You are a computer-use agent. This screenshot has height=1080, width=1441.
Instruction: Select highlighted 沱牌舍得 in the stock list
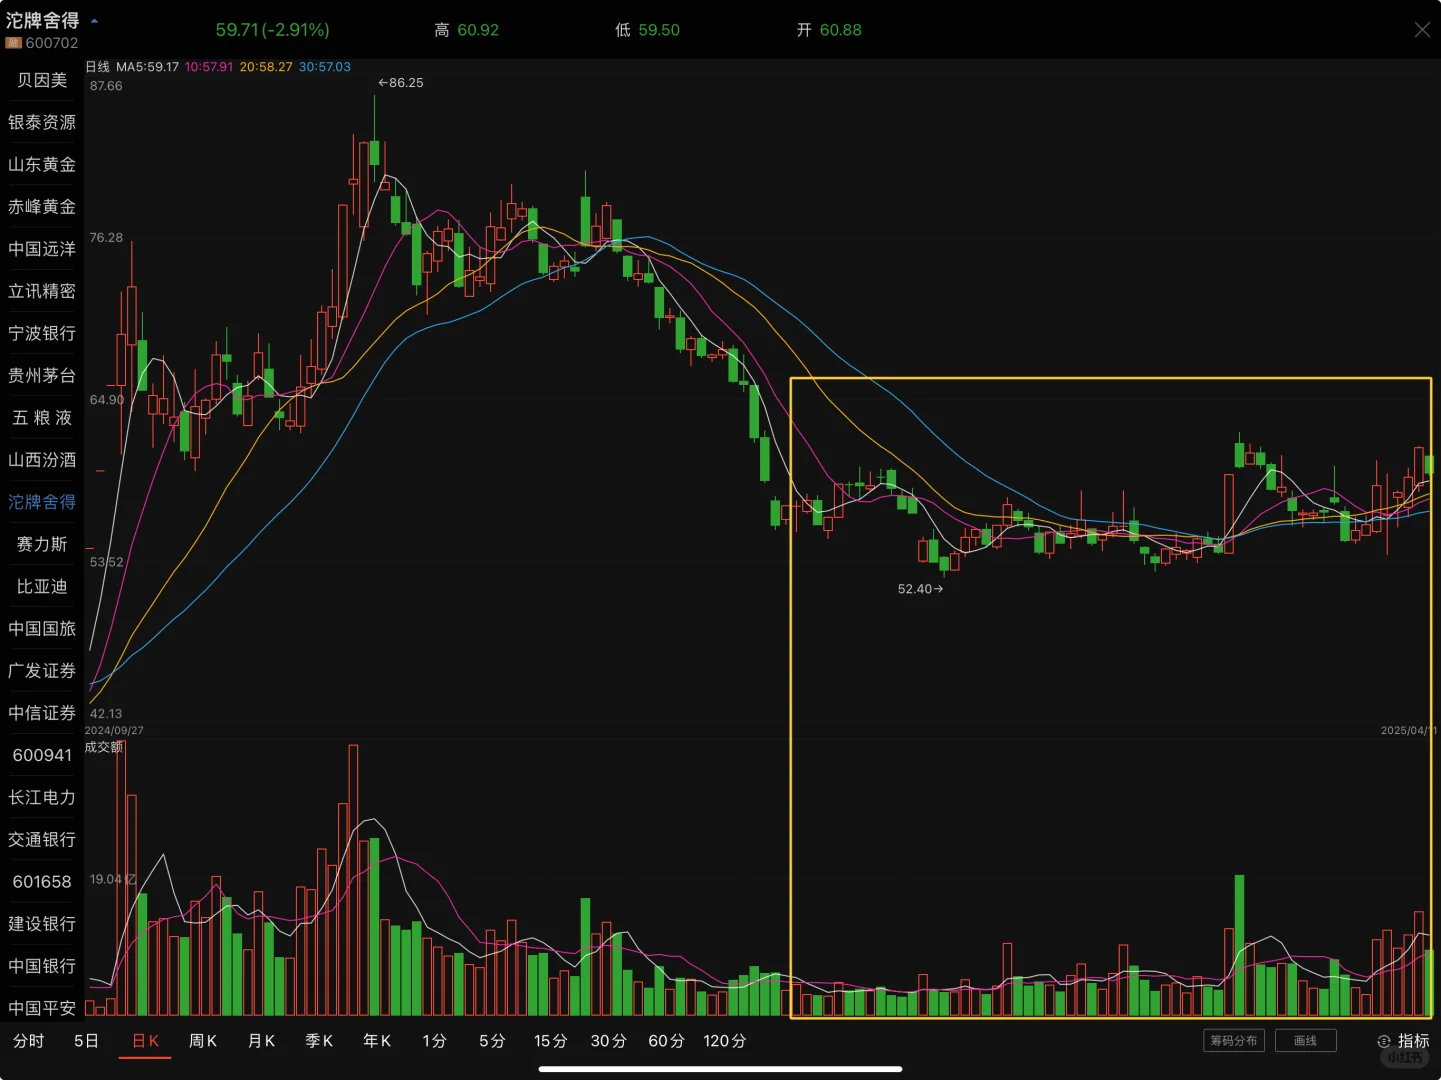click(42, 502)
